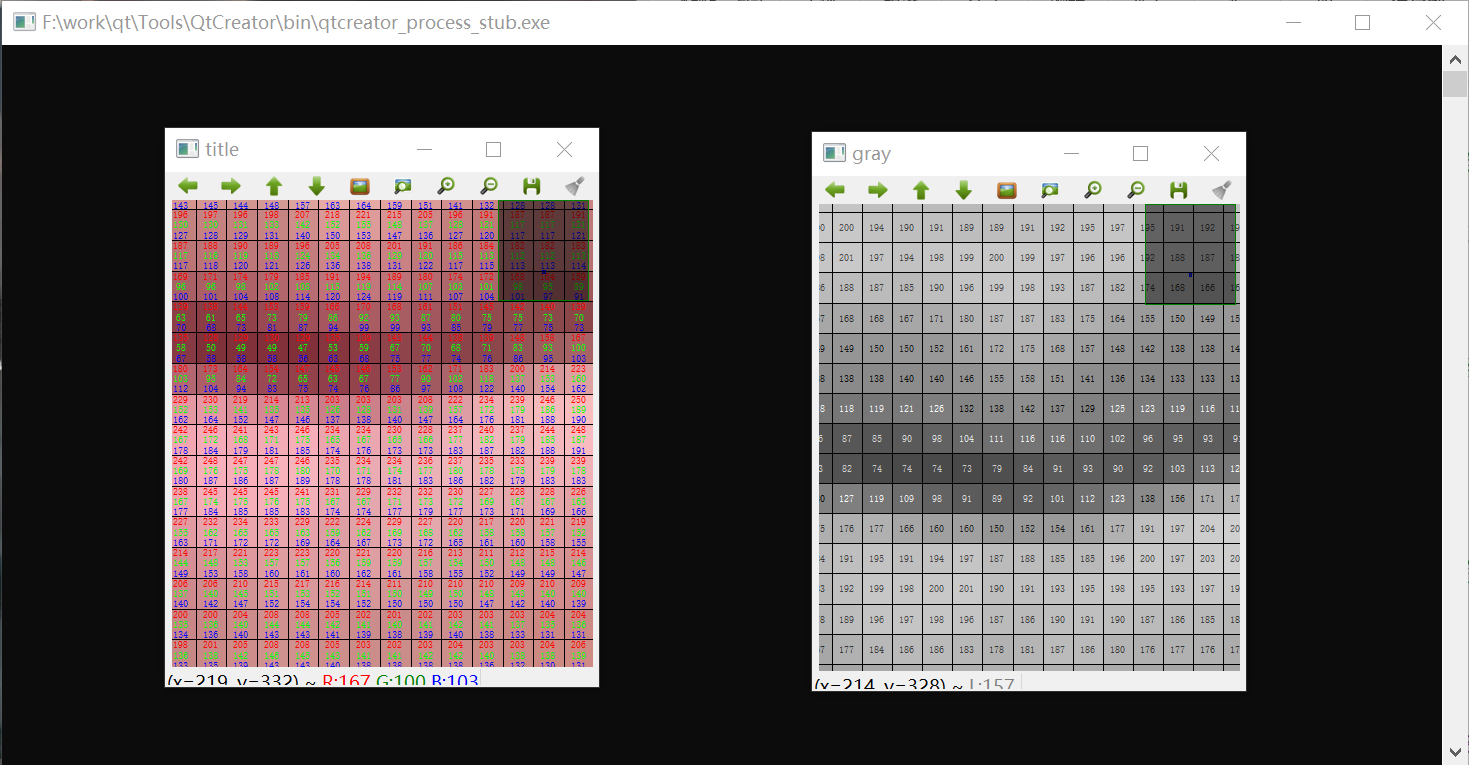1469x765 pixels.
Task: Fit image to window in title window
Action: (x=403, y=186)
